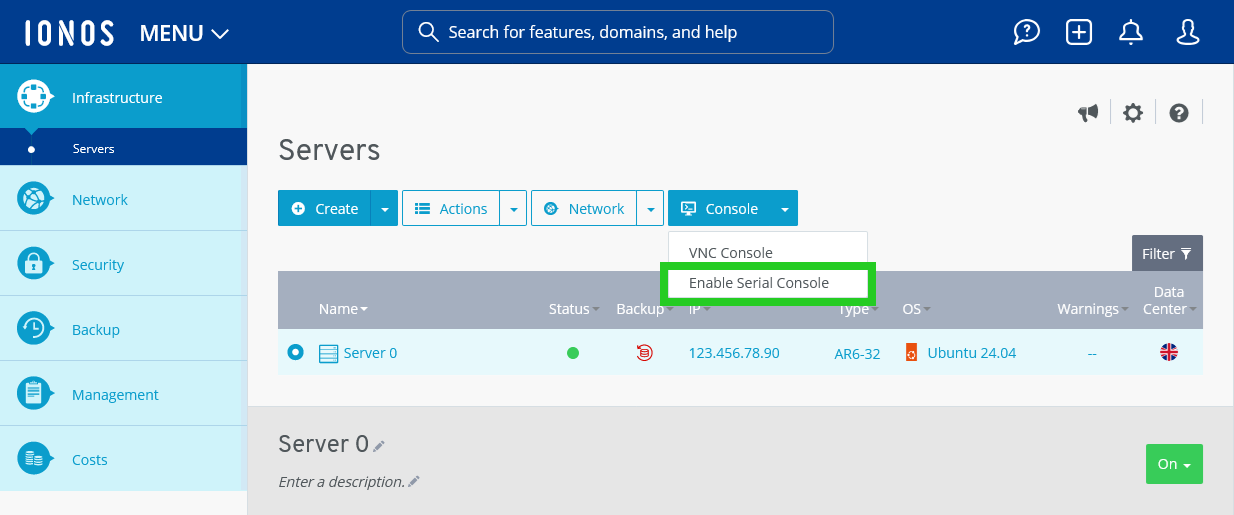Click the AR6-32 type value
The image size is (1234, 515).
pos(857,353)
